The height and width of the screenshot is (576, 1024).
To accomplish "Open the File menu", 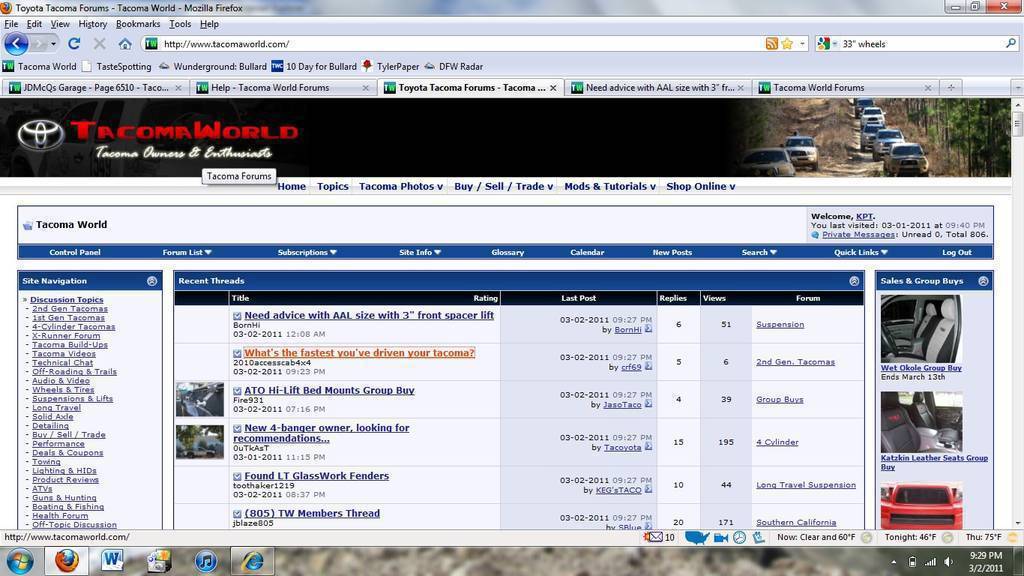I will pos(11,24).
